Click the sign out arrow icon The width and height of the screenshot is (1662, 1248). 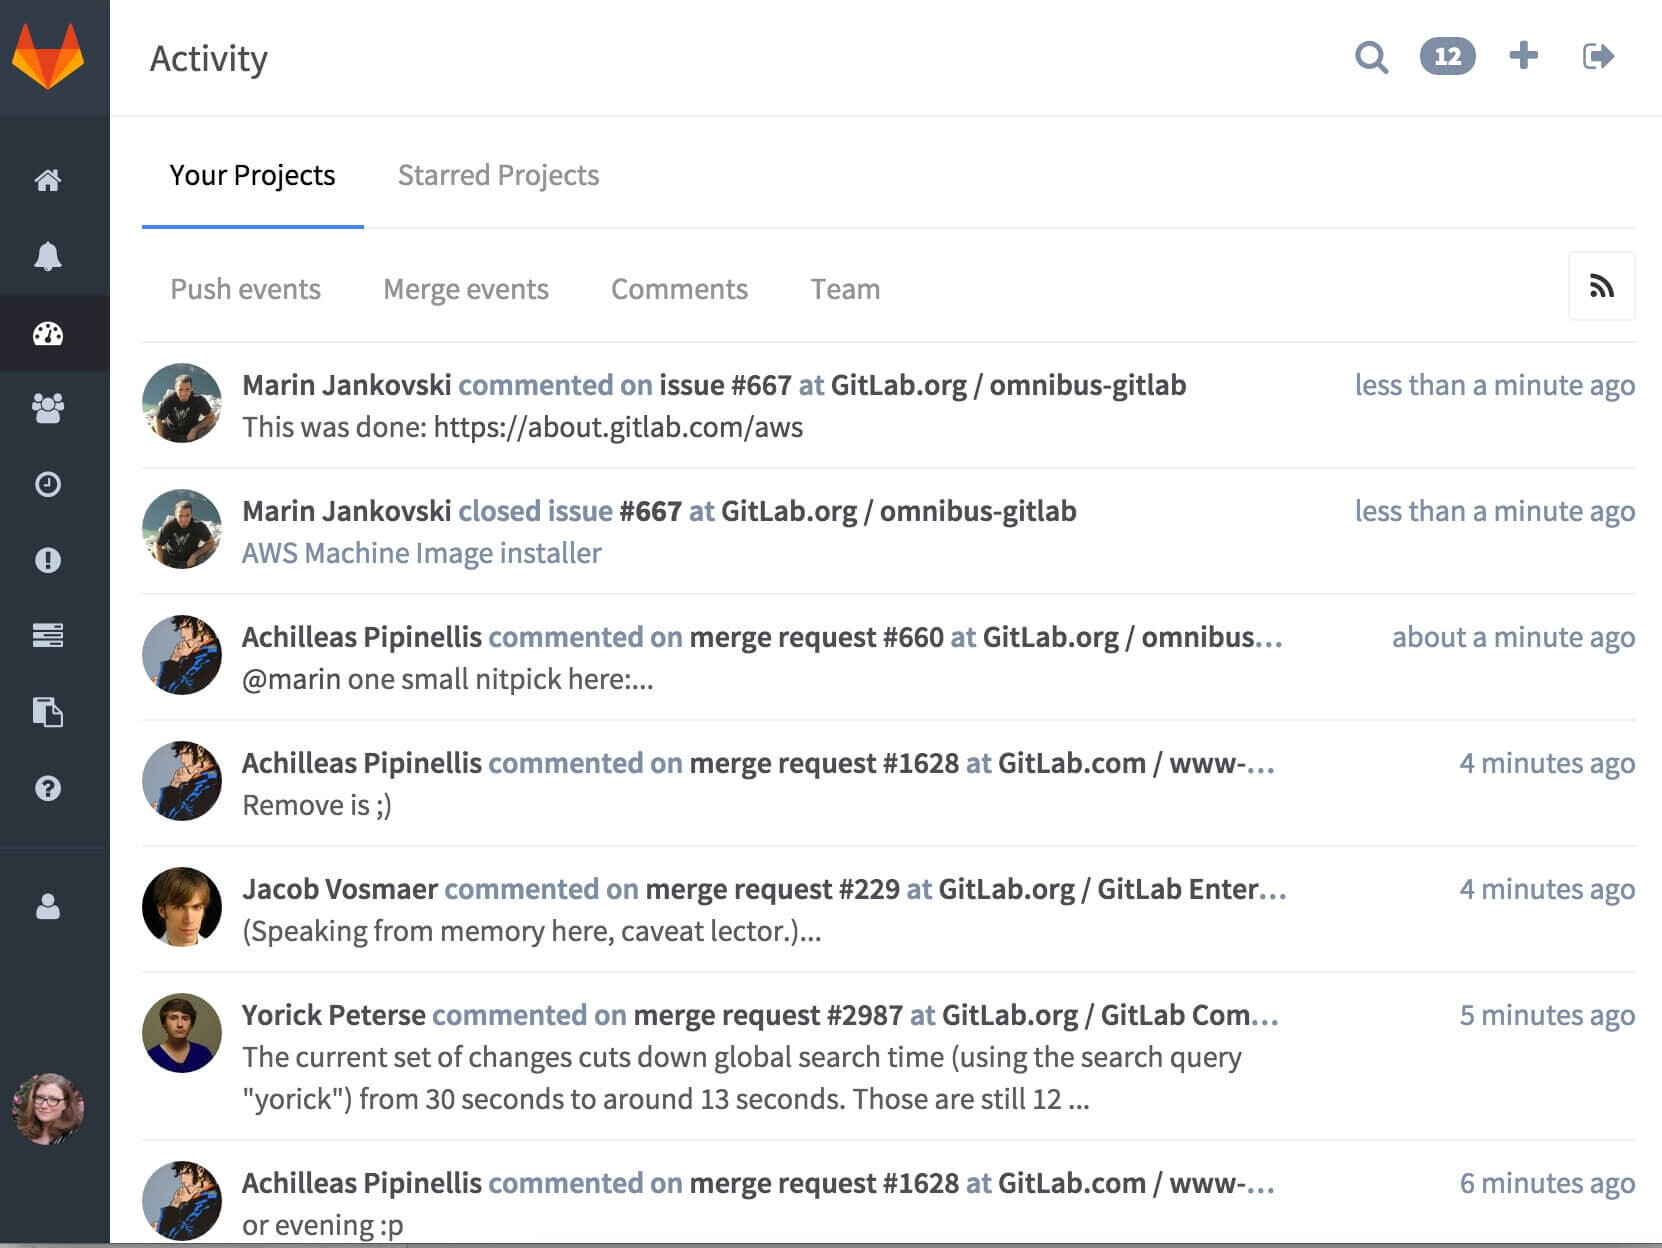[x=1598, y=56]
